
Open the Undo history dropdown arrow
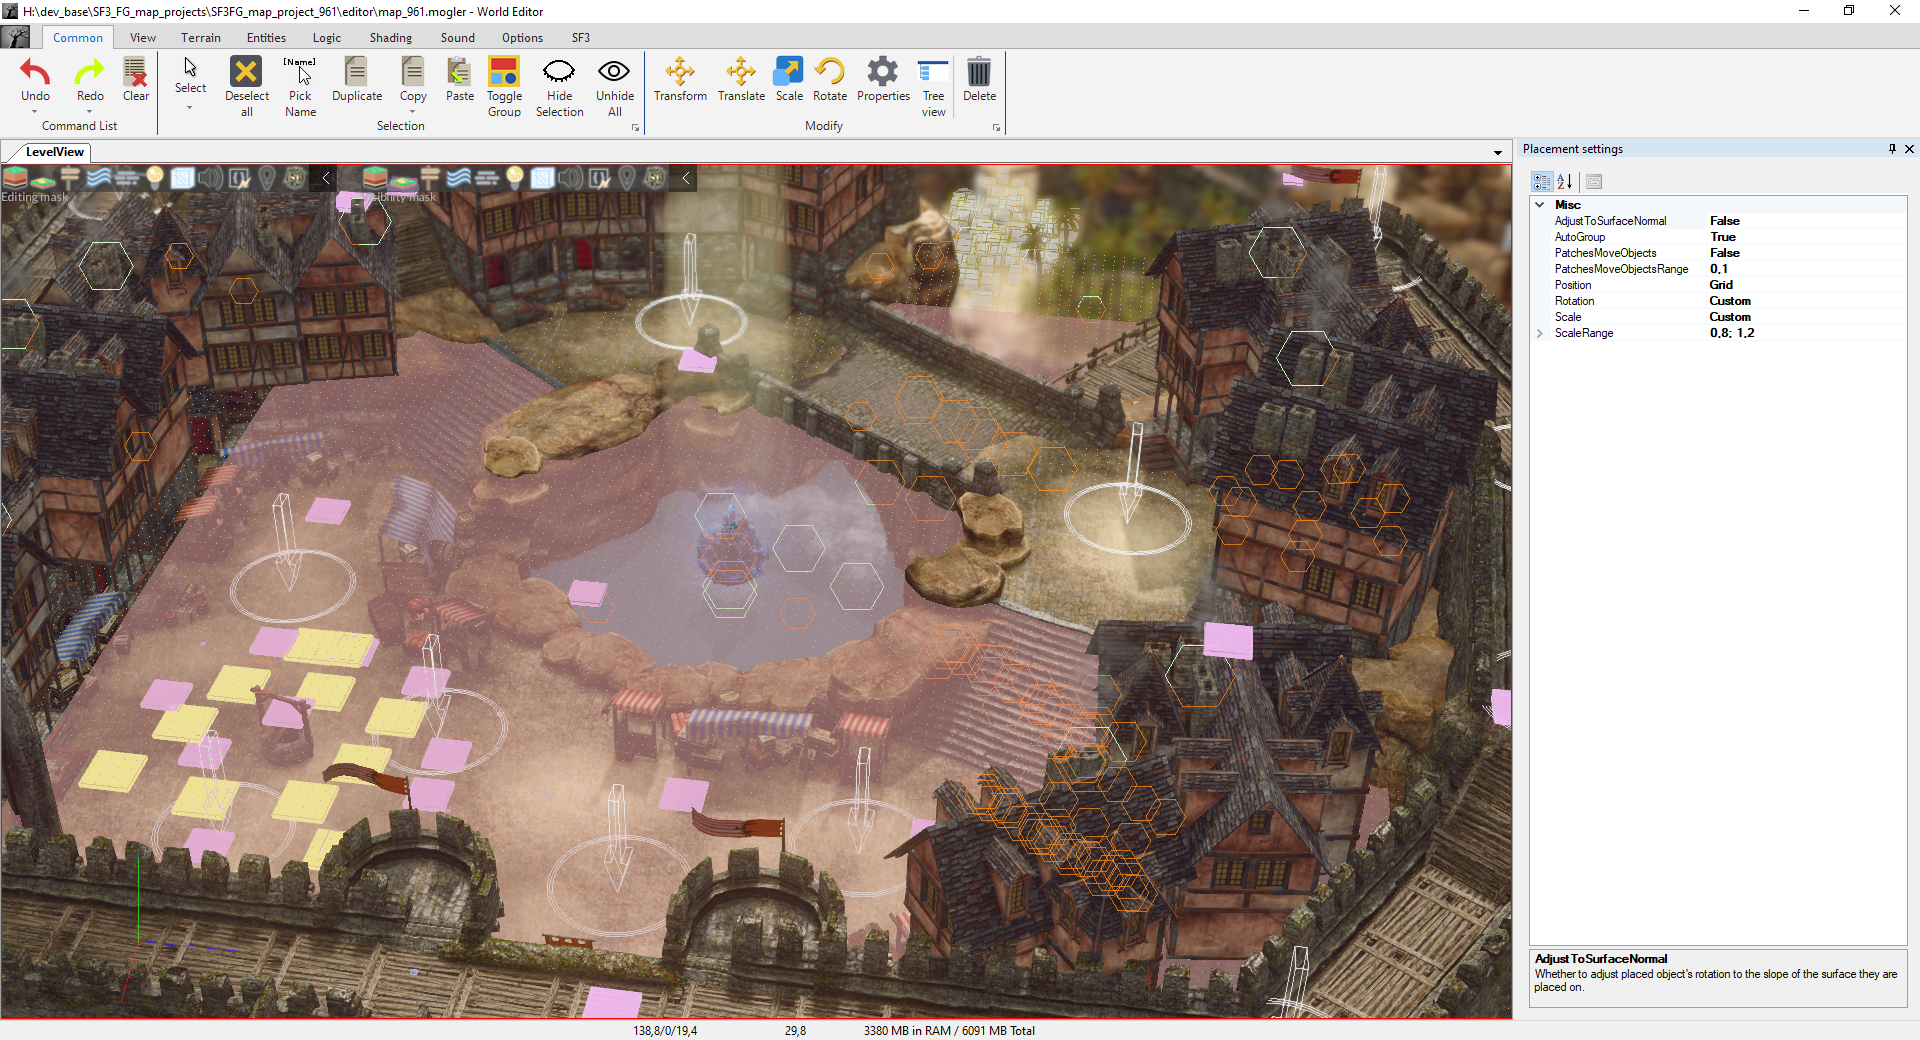35,111
